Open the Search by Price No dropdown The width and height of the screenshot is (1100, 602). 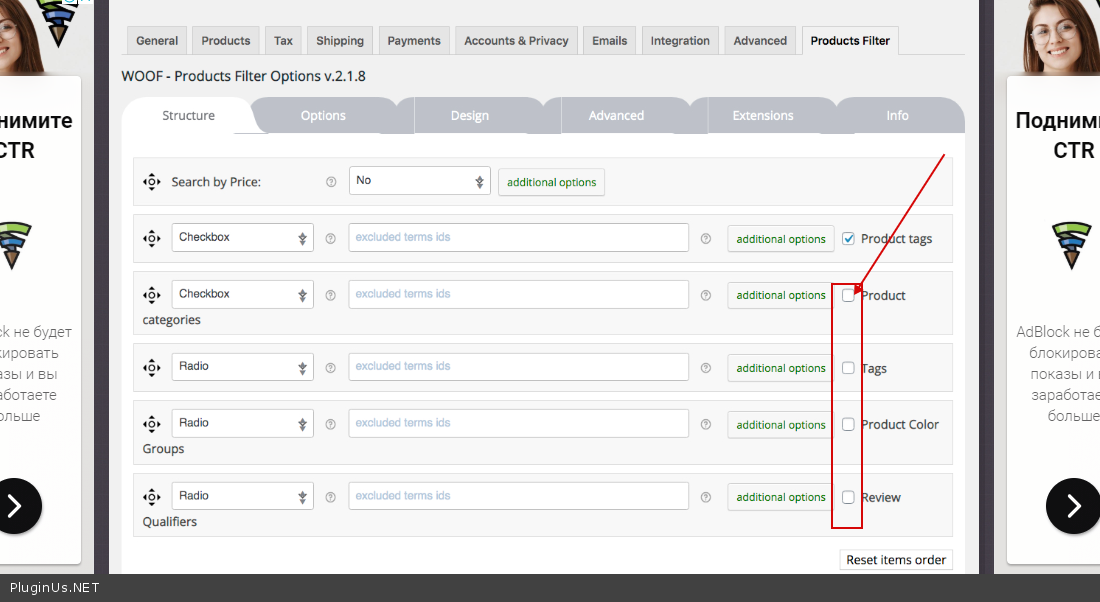click(419, 181)
